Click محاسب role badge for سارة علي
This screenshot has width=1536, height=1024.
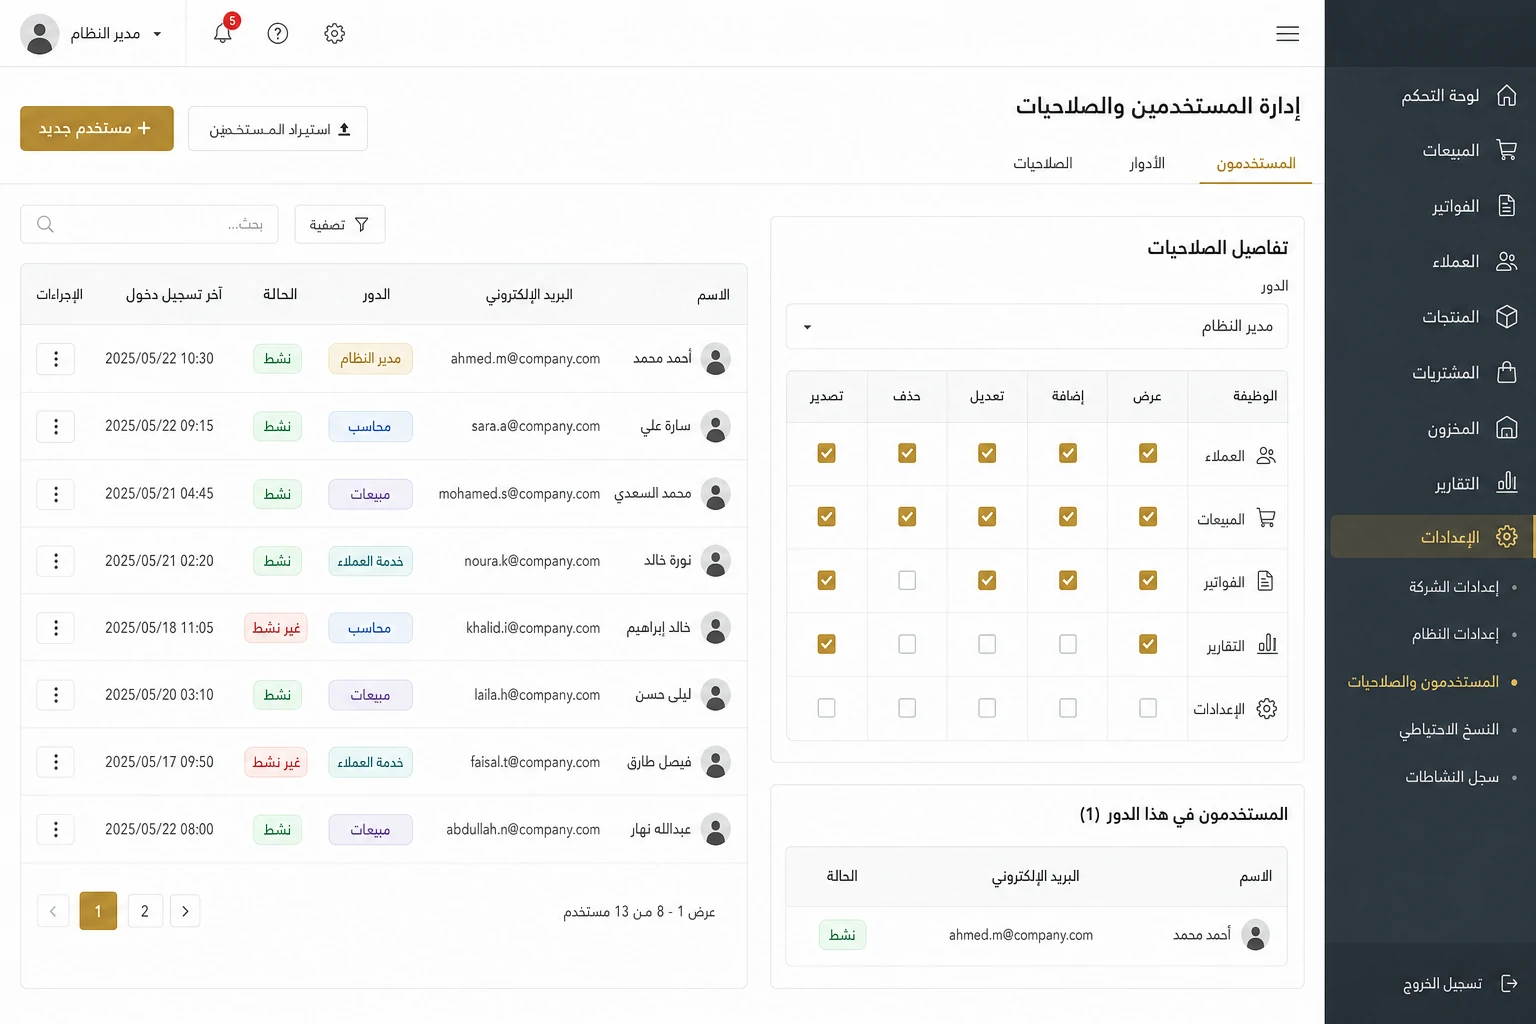click(x=370, y=427)
